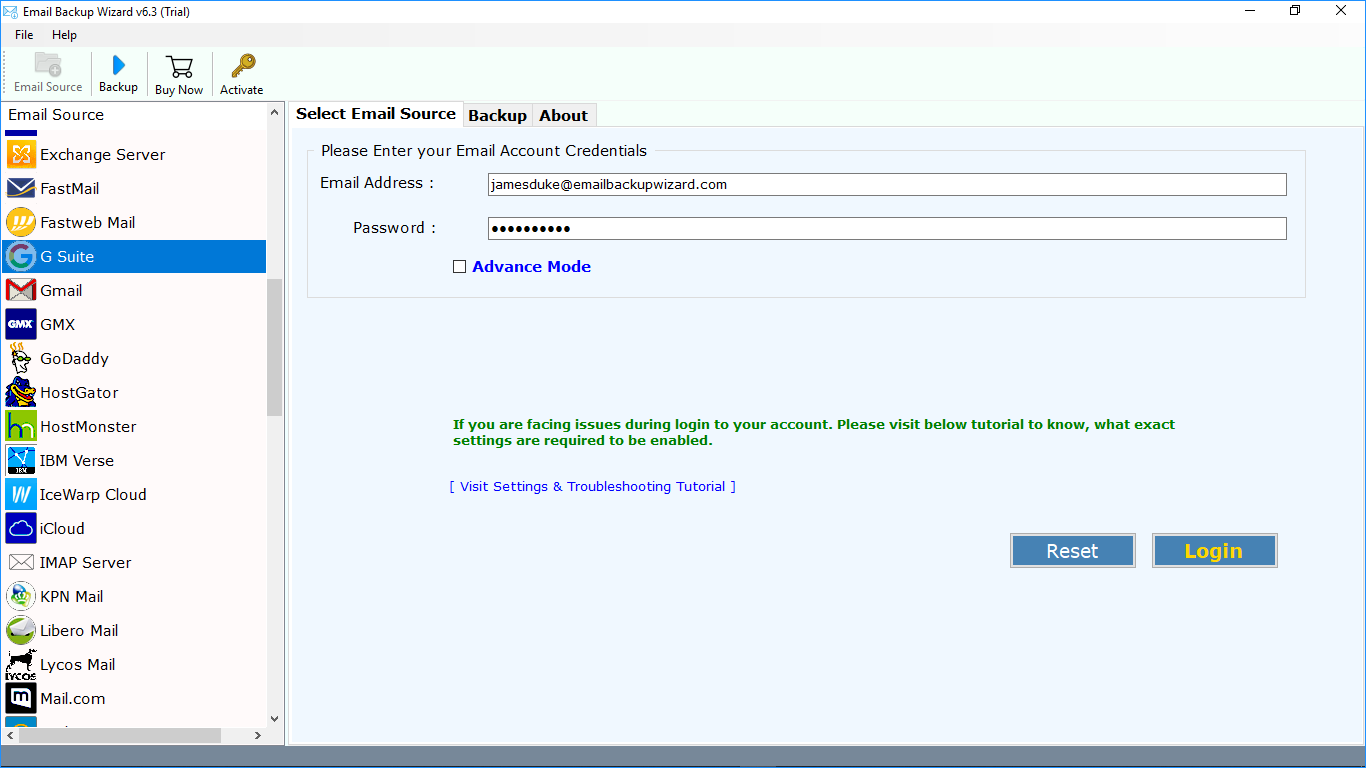
Task: Open the Buy Now cart icon
Action: coord(179,67)
